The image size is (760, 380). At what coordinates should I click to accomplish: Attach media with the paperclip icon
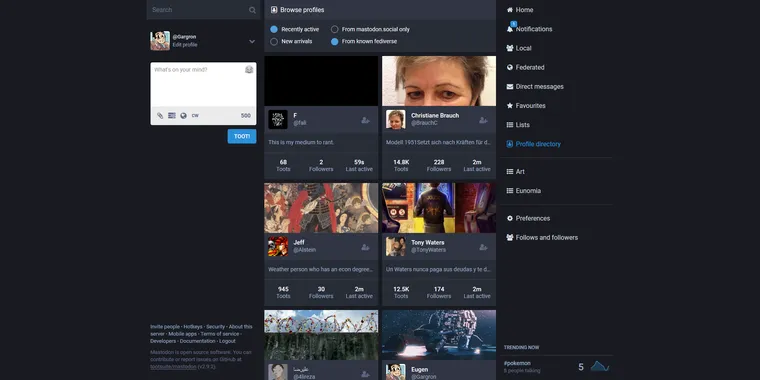[160, 115]
